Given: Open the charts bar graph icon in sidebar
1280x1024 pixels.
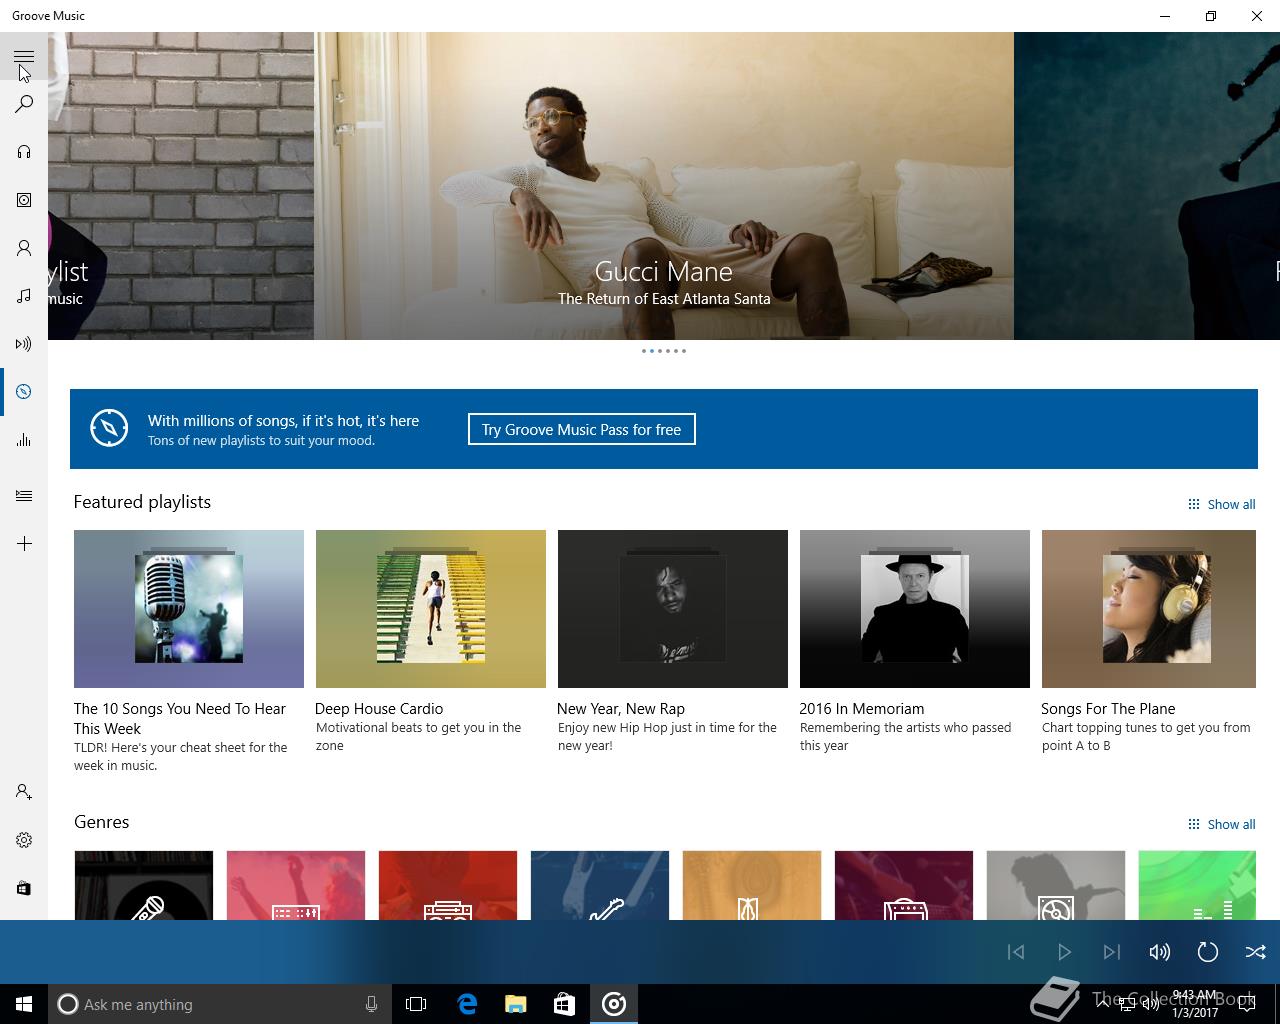Looking at the screenshot, I should pyautogui.click(x=24, y=440).
